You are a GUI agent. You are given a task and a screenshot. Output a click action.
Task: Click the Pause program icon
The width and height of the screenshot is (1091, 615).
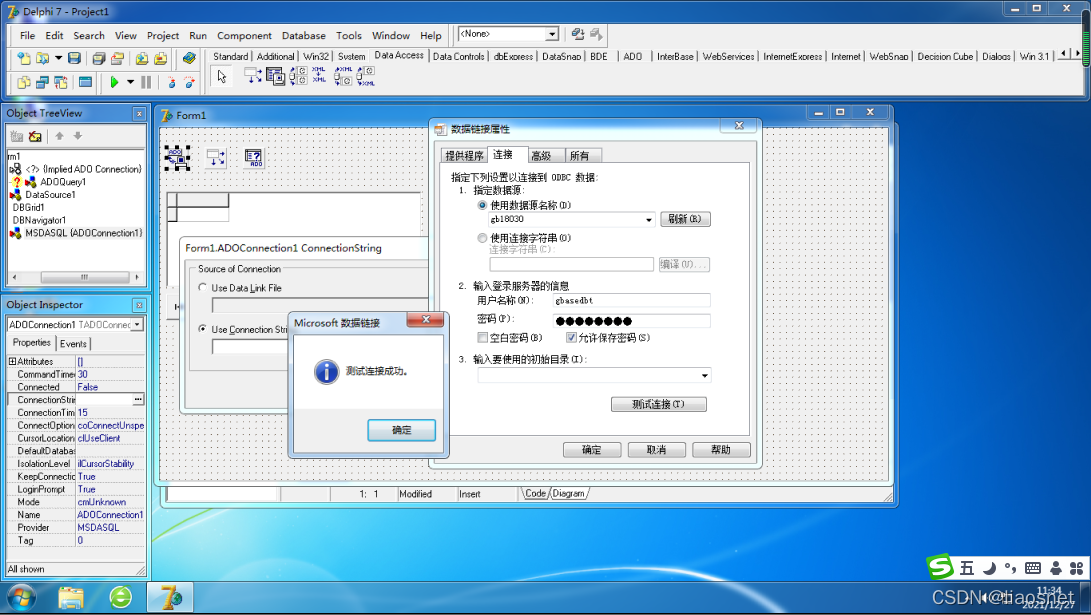(x=146, y=82)
